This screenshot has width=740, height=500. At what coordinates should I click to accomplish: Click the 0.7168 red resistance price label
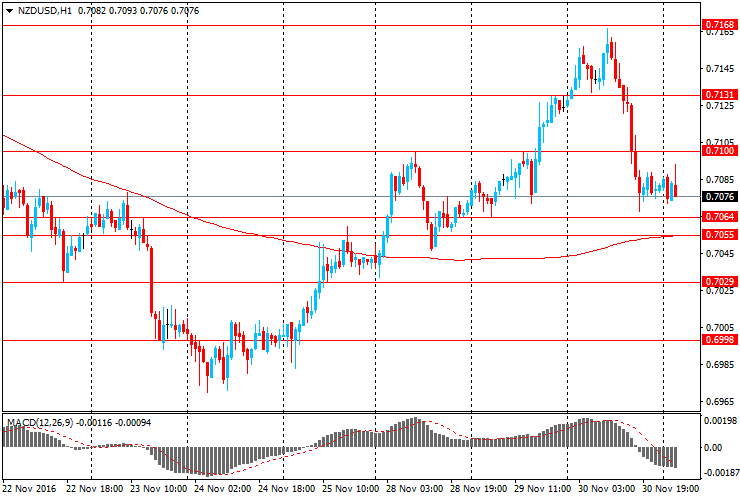[720, 23]
